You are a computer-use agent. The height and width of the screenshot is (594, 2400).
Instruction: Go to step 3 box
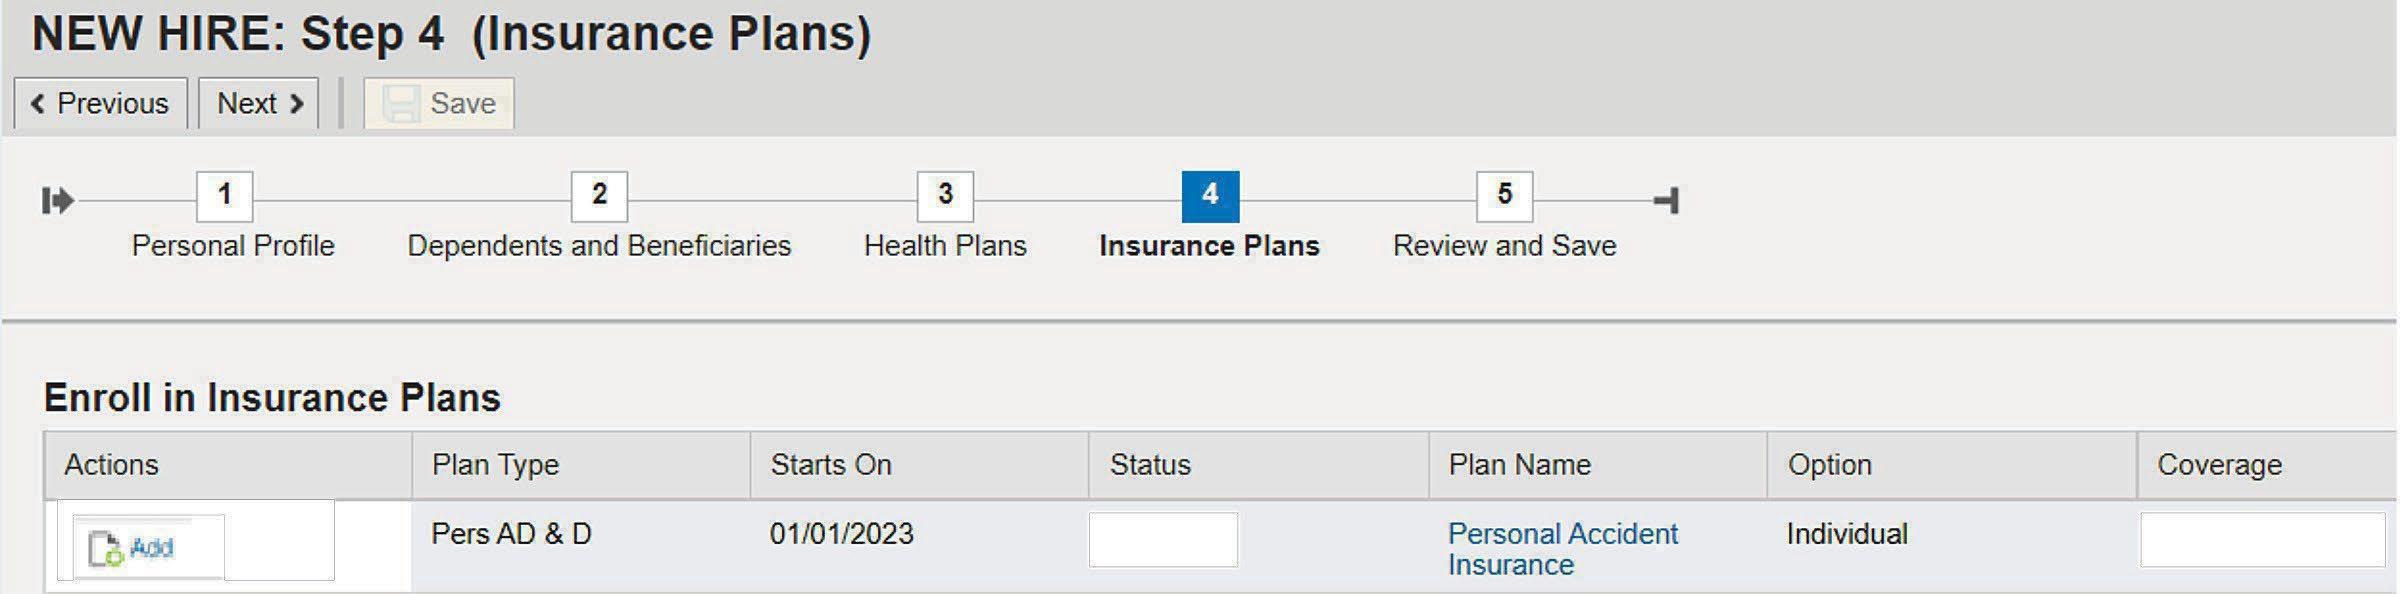tap(945, 196)
